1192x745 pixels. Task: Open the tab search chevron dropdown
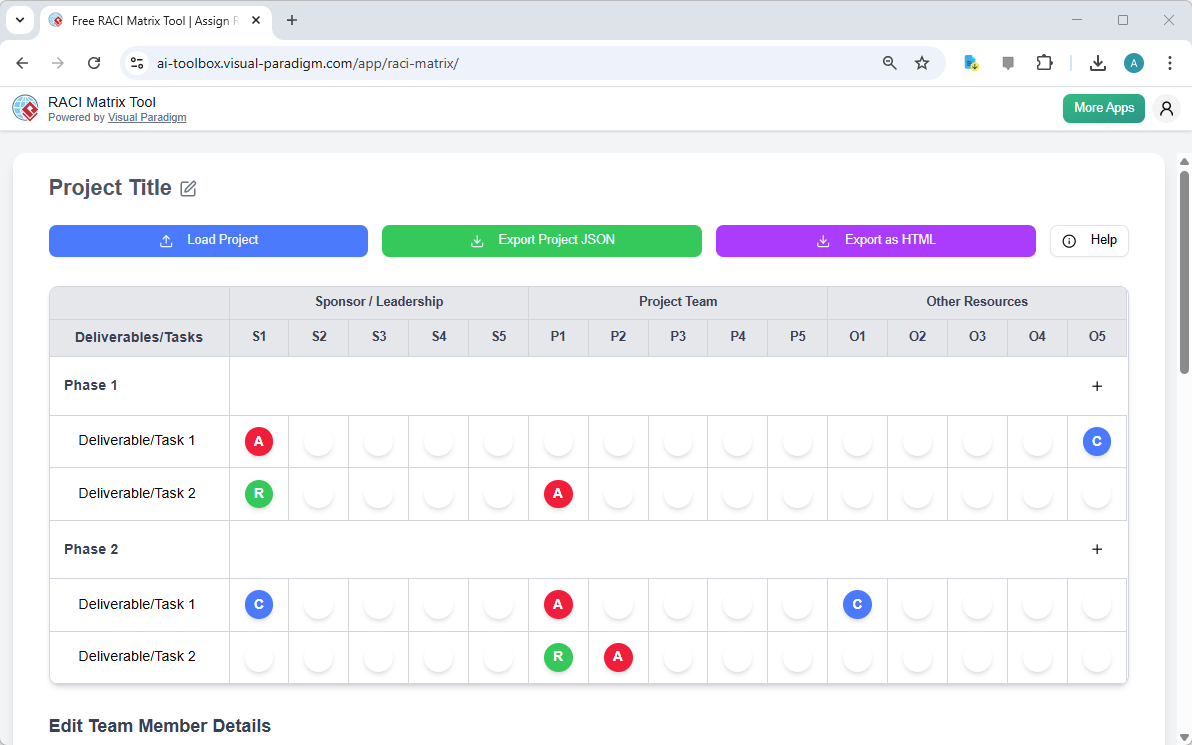click(x=19, y=20)
